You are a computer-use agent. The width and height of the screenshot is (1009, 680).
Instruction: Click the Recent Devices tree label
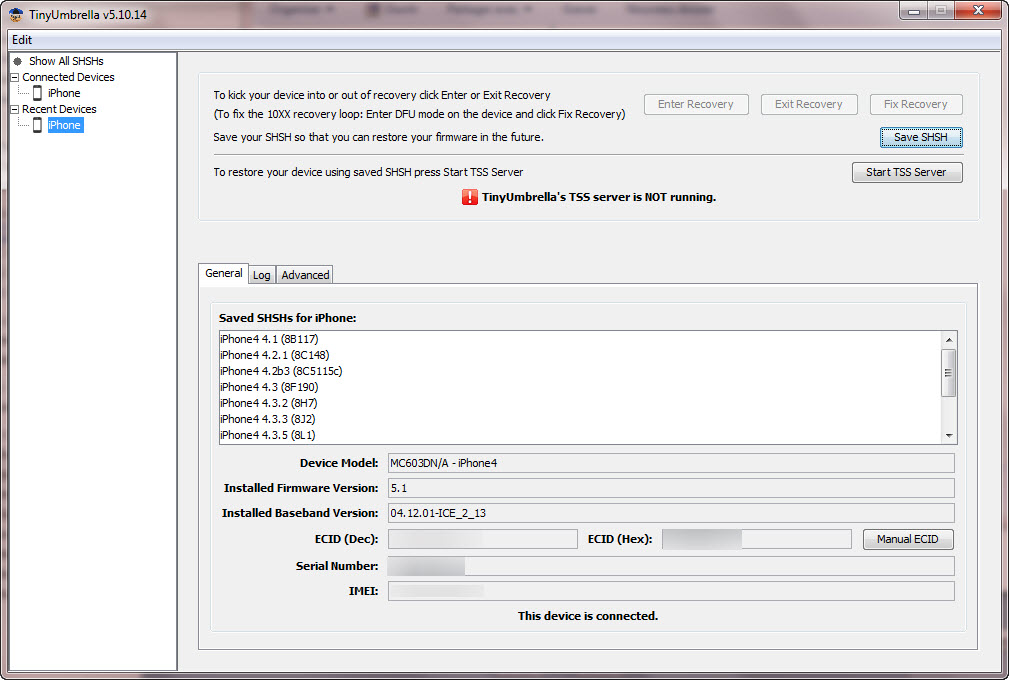59,109
